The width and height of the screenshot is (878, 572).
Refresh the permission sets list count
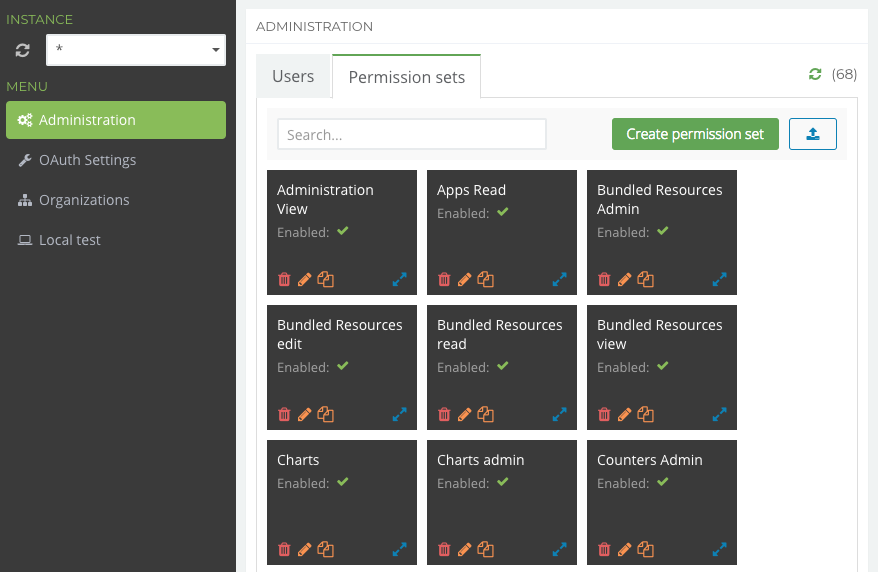[815, 75]
